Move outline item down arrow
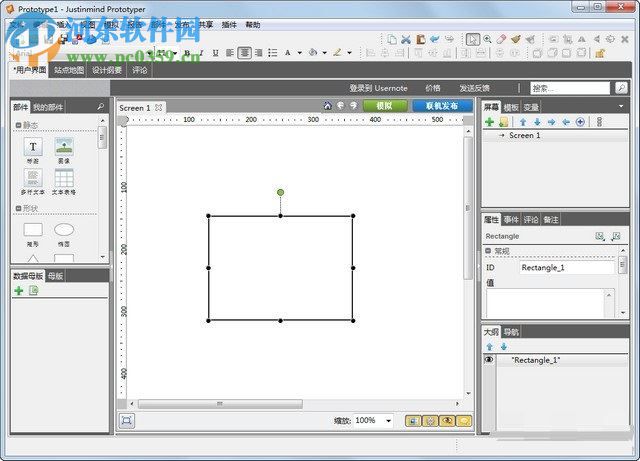Image resolution: width=640 pixels, height=461 pixels. [504, 347]
